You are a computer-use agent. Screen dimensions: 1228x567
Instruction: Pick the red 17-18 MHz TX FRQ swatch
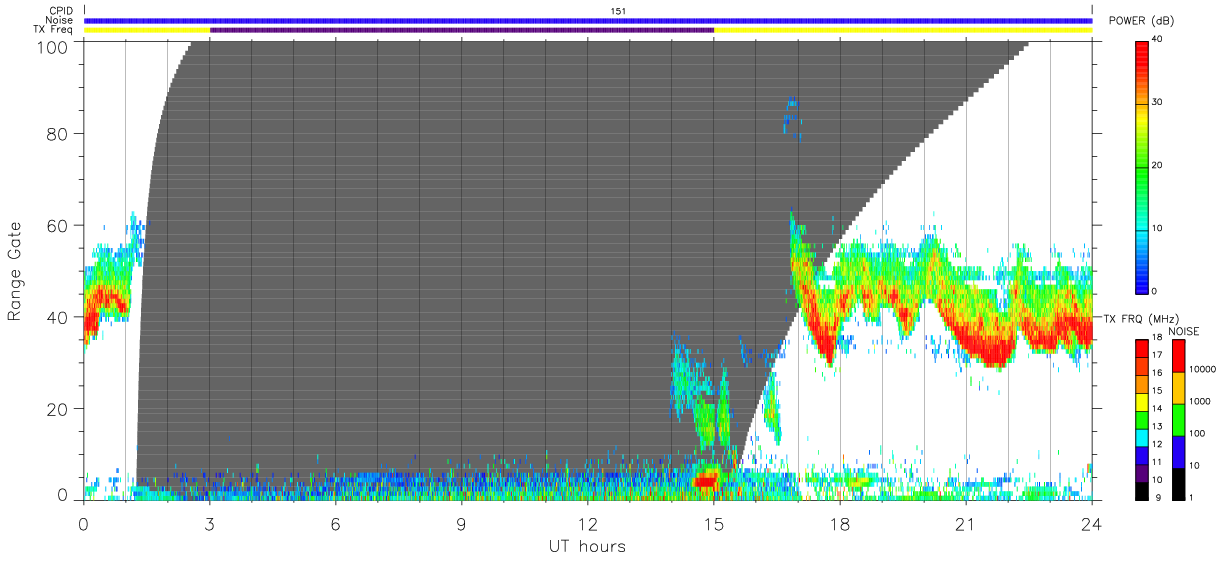click(x=1142, y=349)
